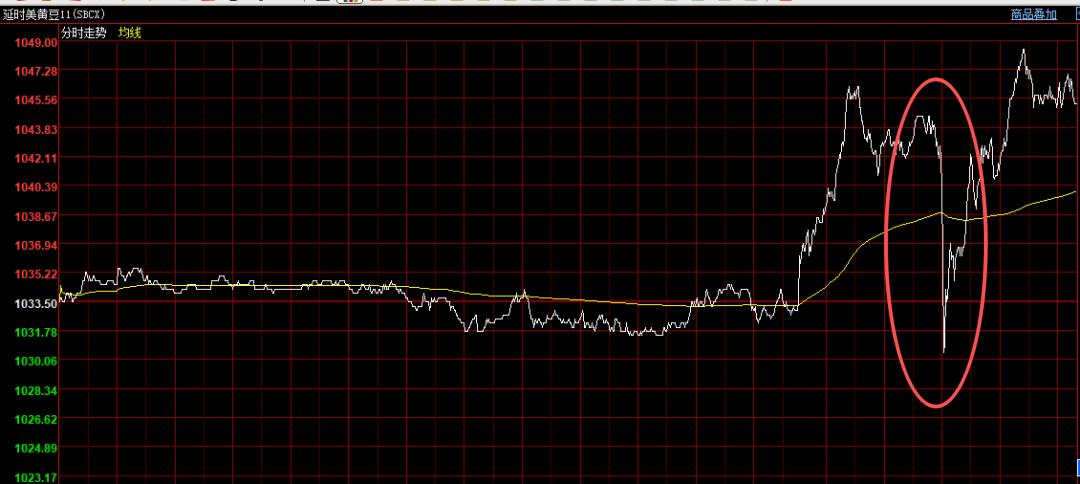The image size is (1080, 484).
Task: Click the yellow average line's right end
Action: pyautogui.click(x=1075, y=191)
